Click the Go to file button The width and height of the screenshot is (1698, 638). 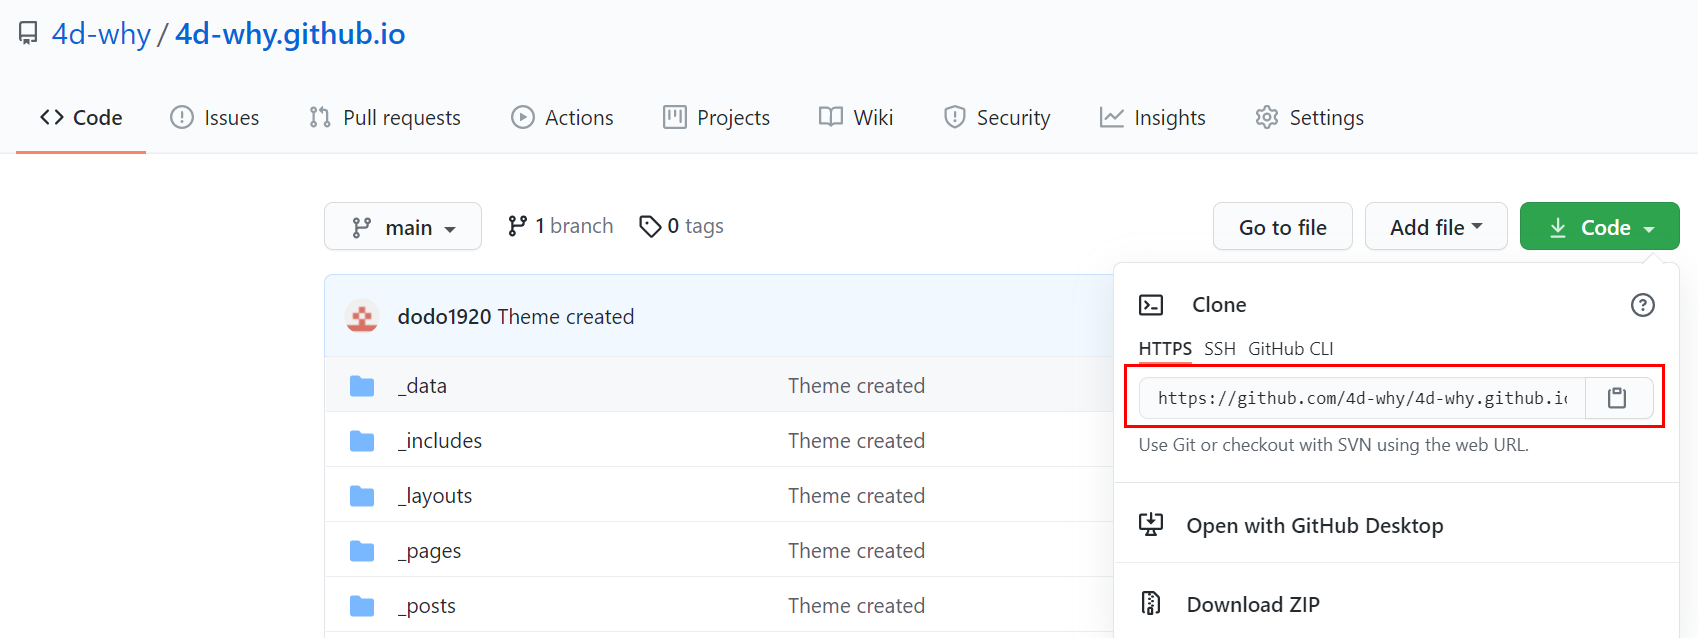1283,227
